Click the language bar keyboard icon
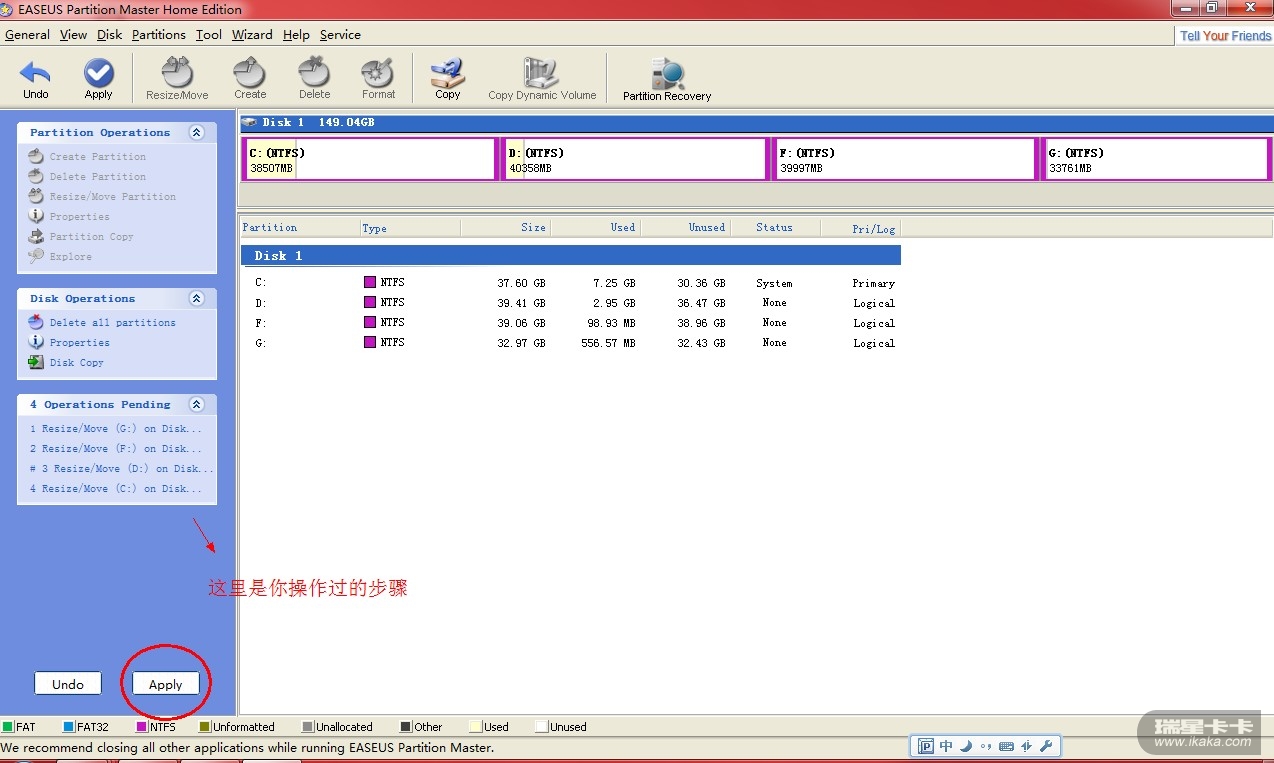This screenshot has width=1274, height=763. click(x=1006, y=746)
